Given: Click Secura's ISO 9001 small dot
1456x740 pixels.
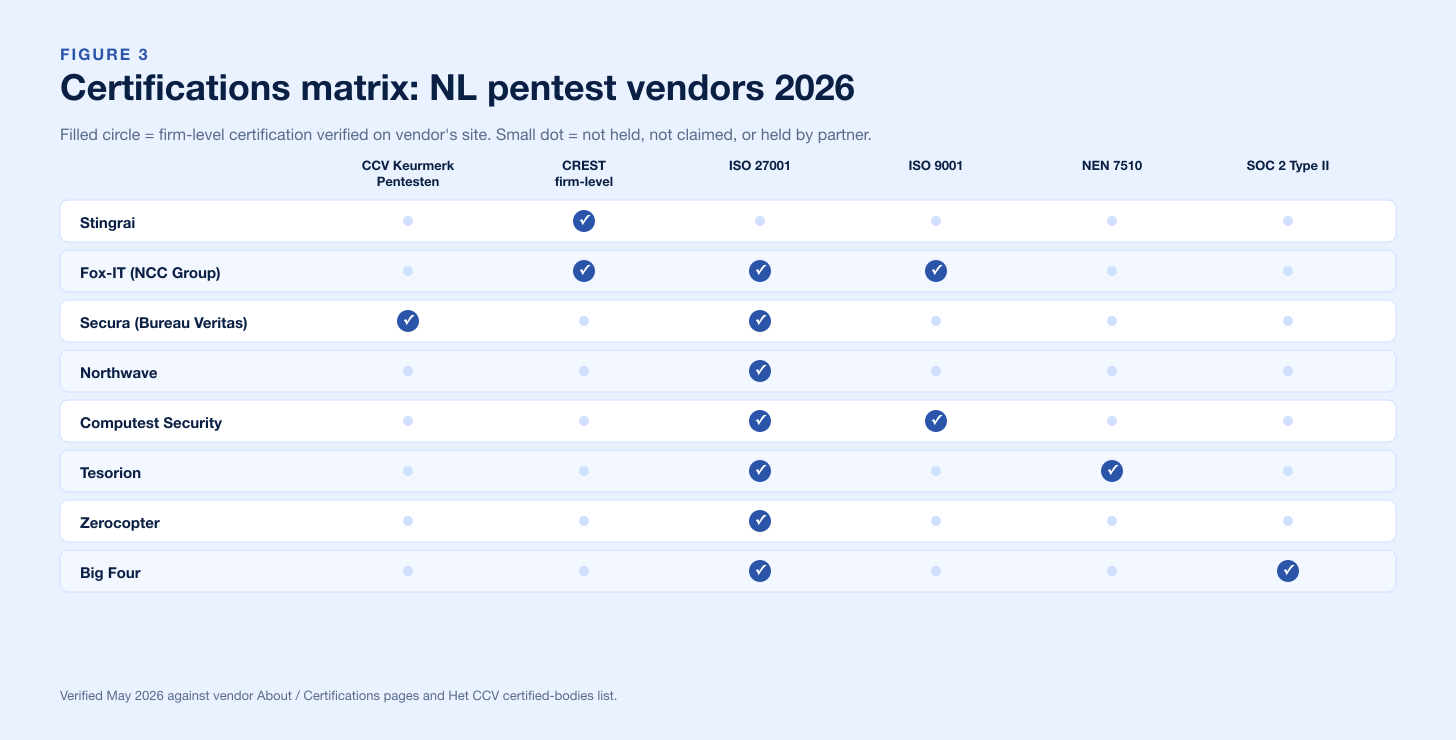Looking at the screenshot, I should point(936,321).
